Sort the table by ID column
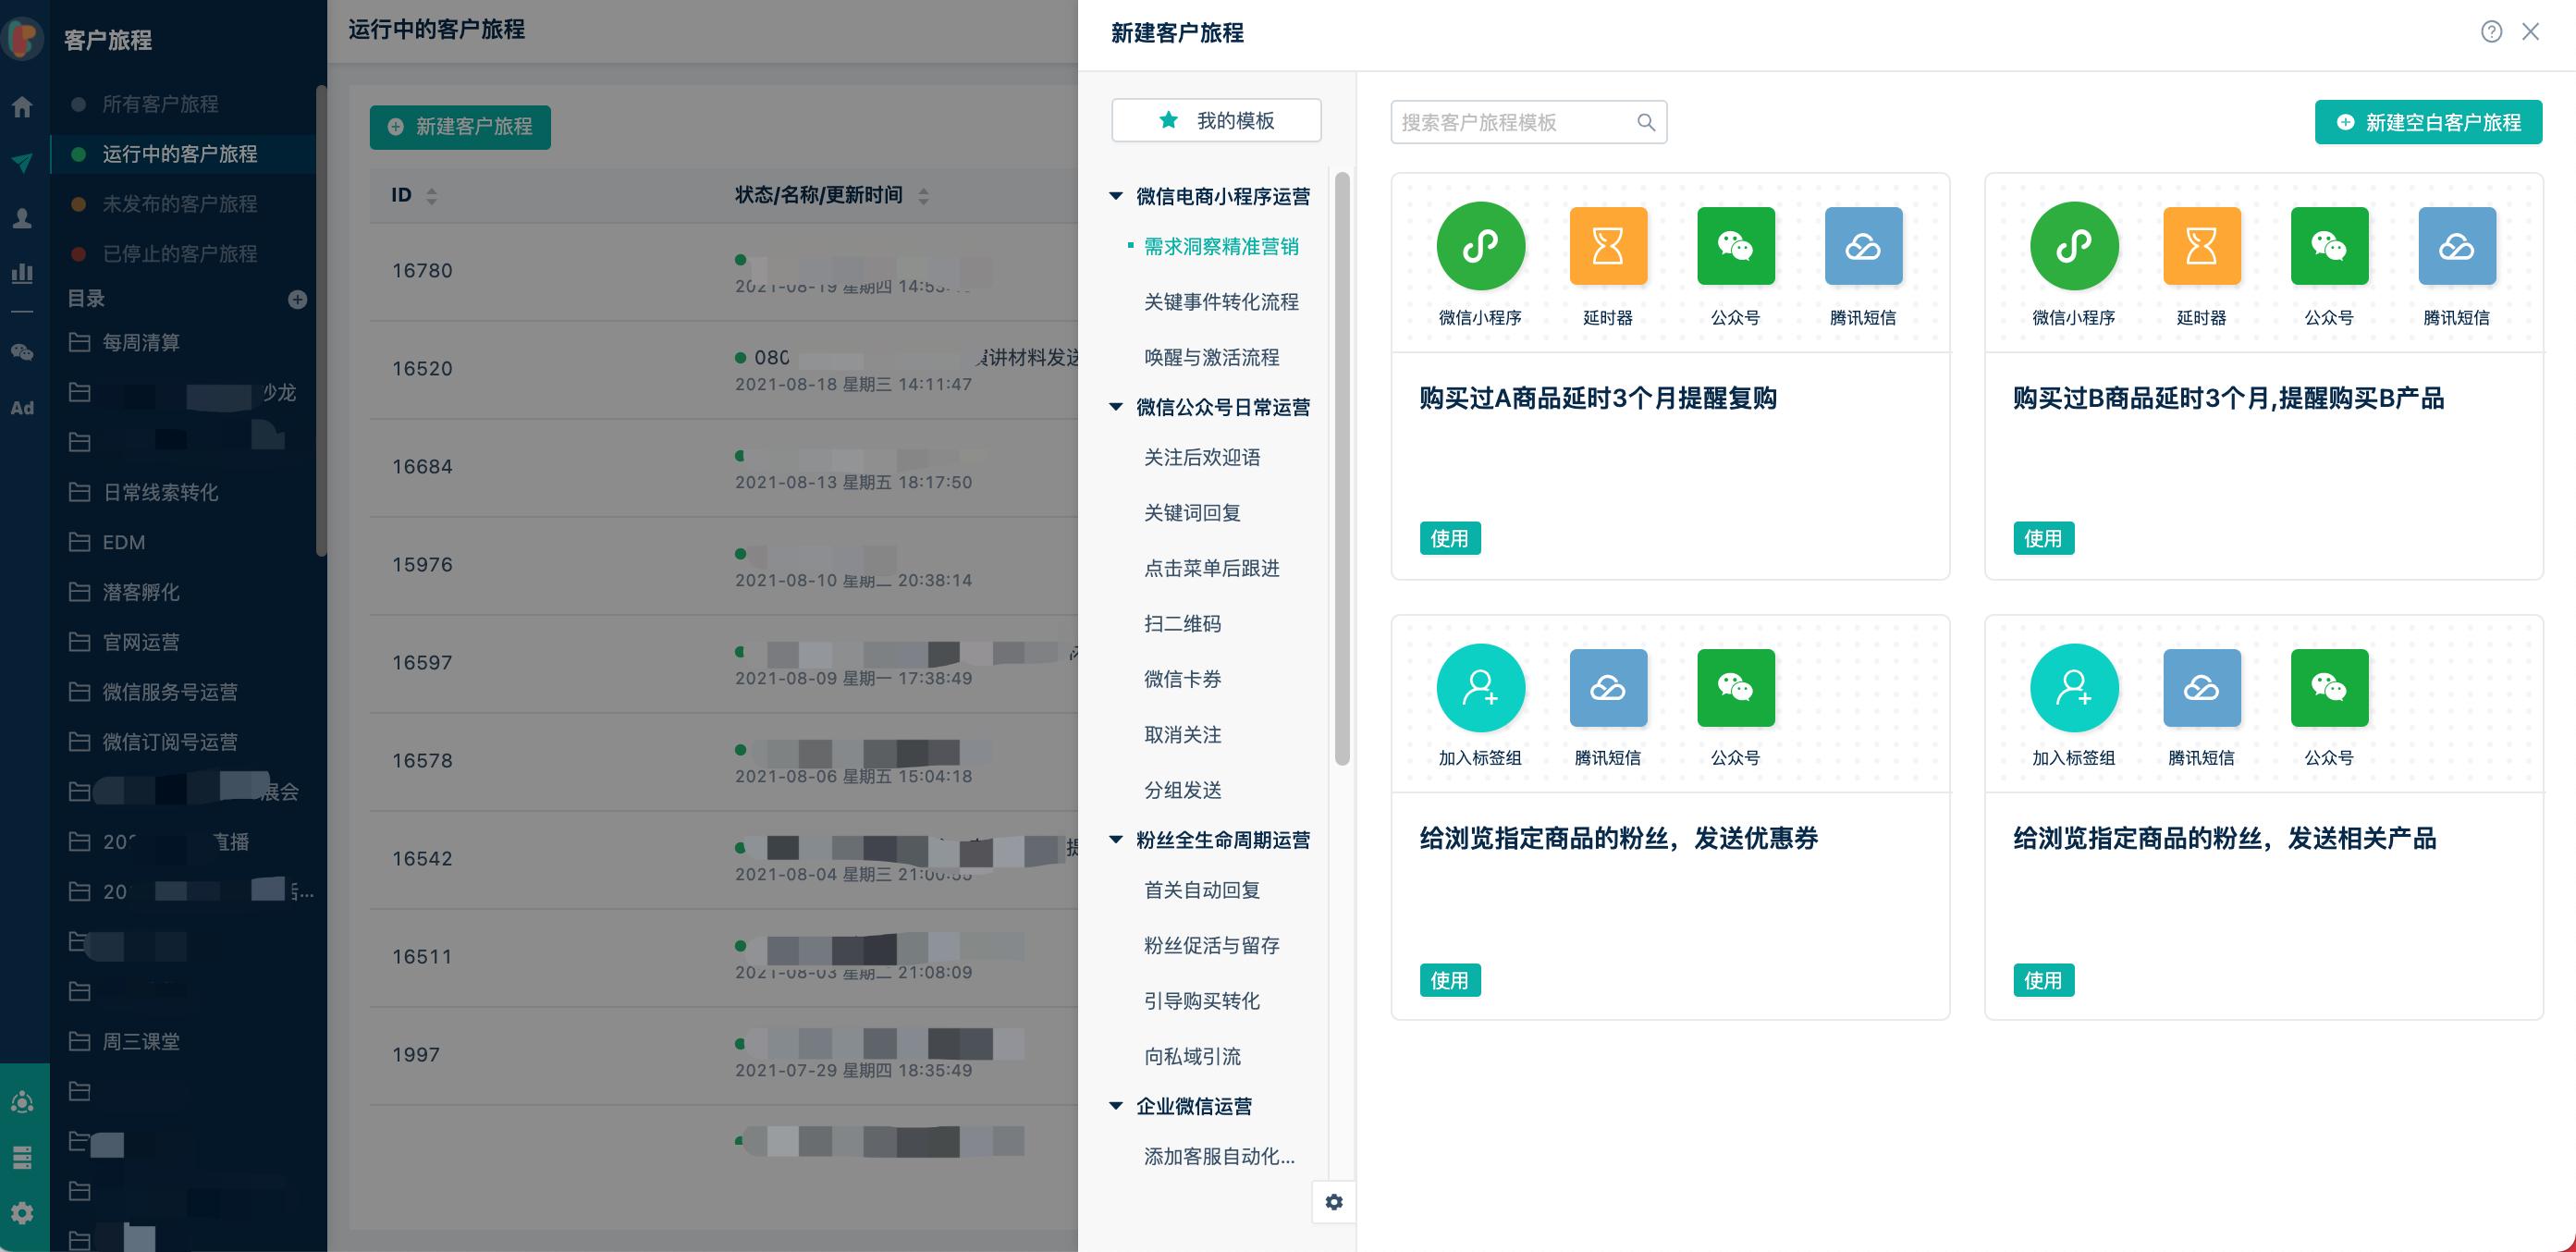2576x1252 pixels. tap(431, 196)
